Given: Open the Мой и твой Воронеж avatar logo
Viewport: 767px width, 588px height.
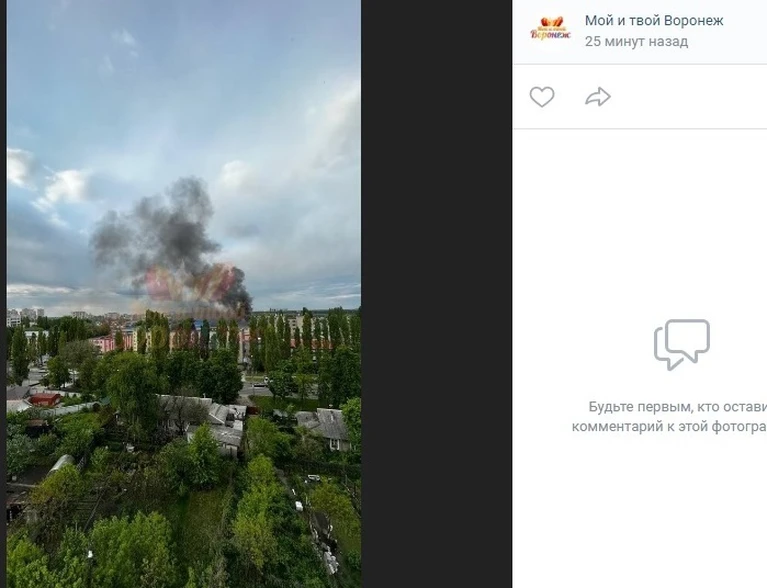Looking at the screenshot, I should coord(550,28).
